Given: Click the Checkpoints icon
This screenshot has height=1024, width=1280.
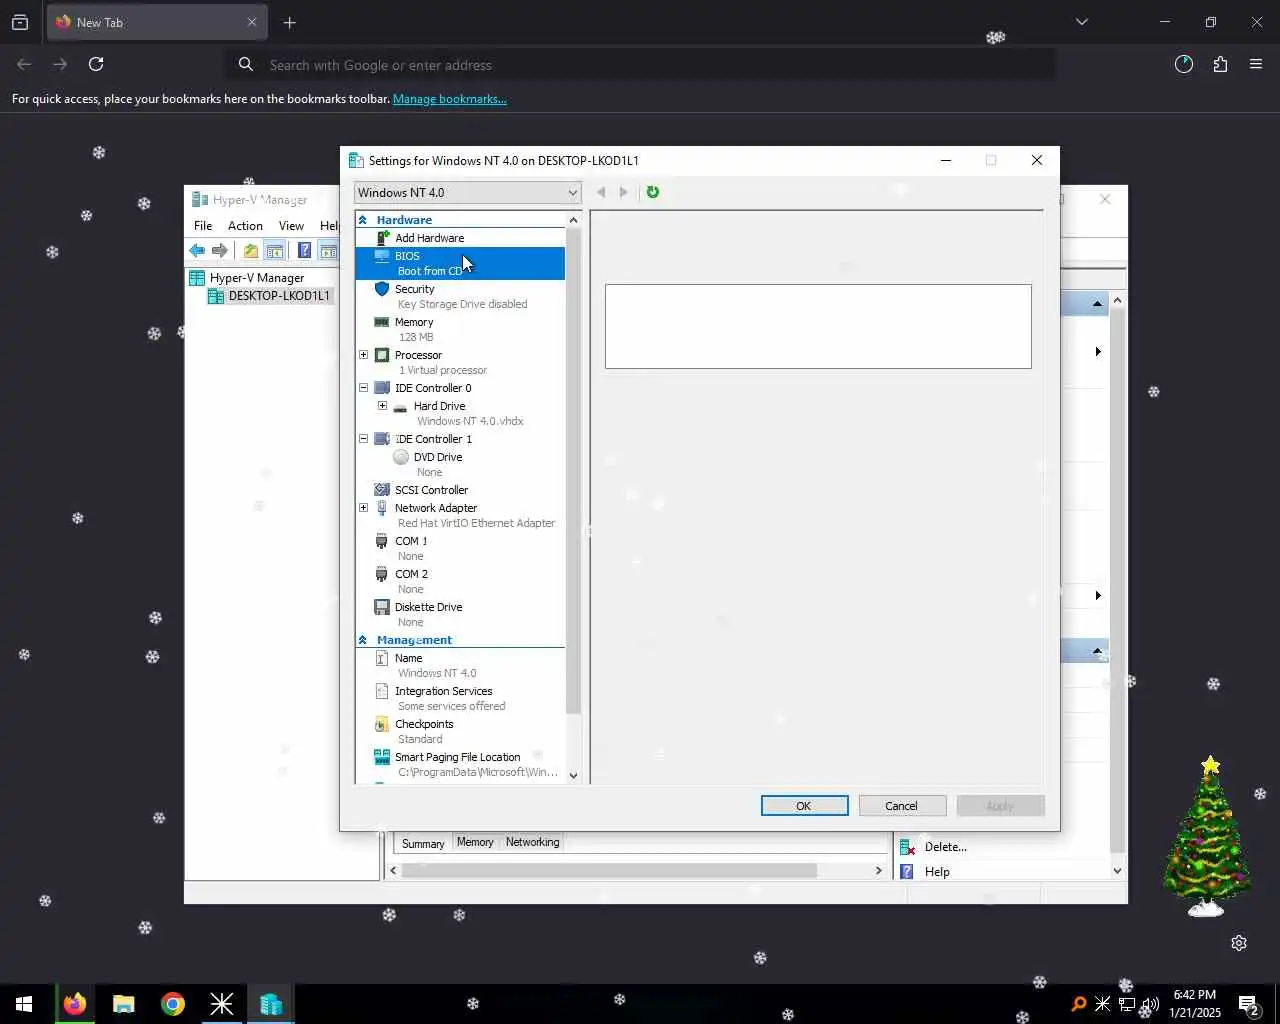Looking at the screenshot, I should [x=382, y=724].
